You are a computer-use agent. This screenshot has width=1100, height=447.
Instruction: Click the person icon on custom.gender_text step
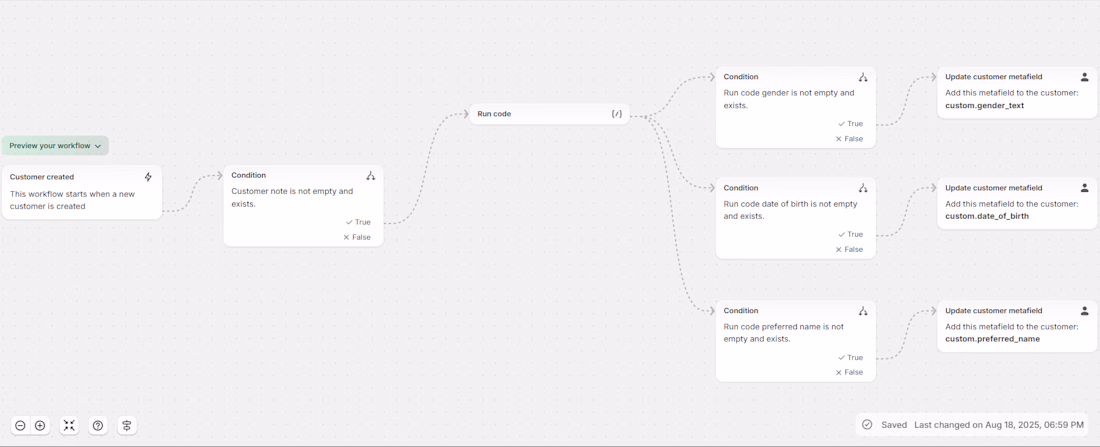pyautogui.click(x=1084, y=77)
